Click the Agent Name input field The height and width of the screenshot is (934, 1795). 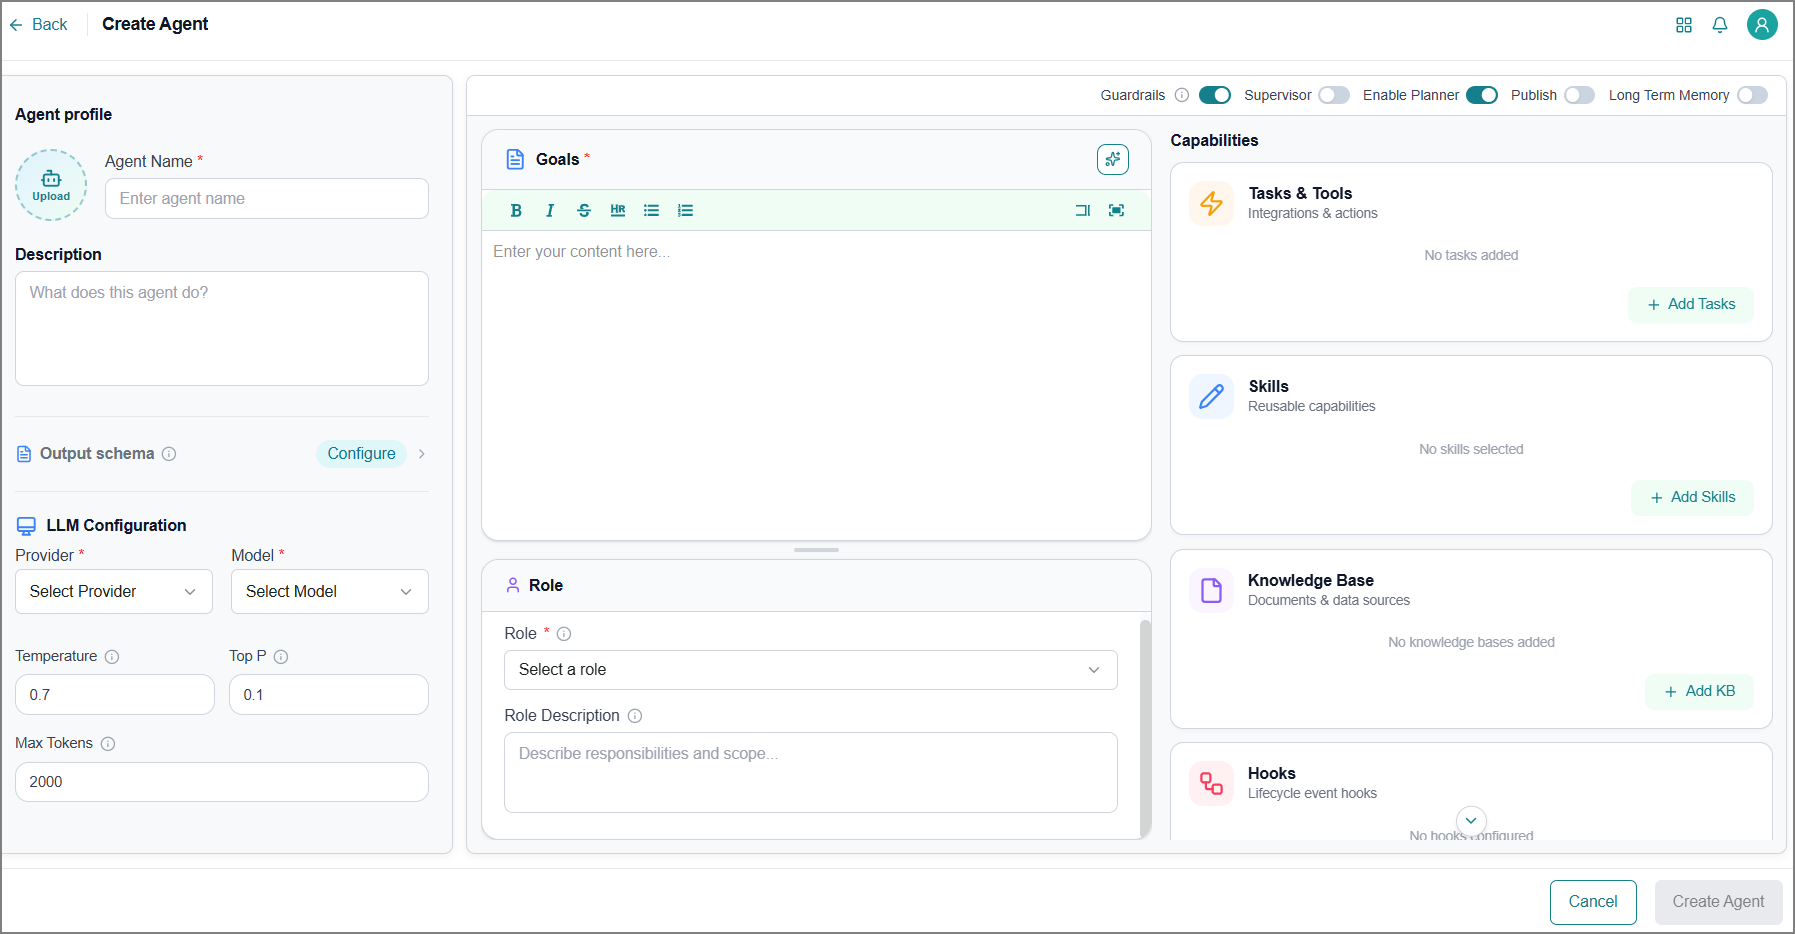coord(267,199)
